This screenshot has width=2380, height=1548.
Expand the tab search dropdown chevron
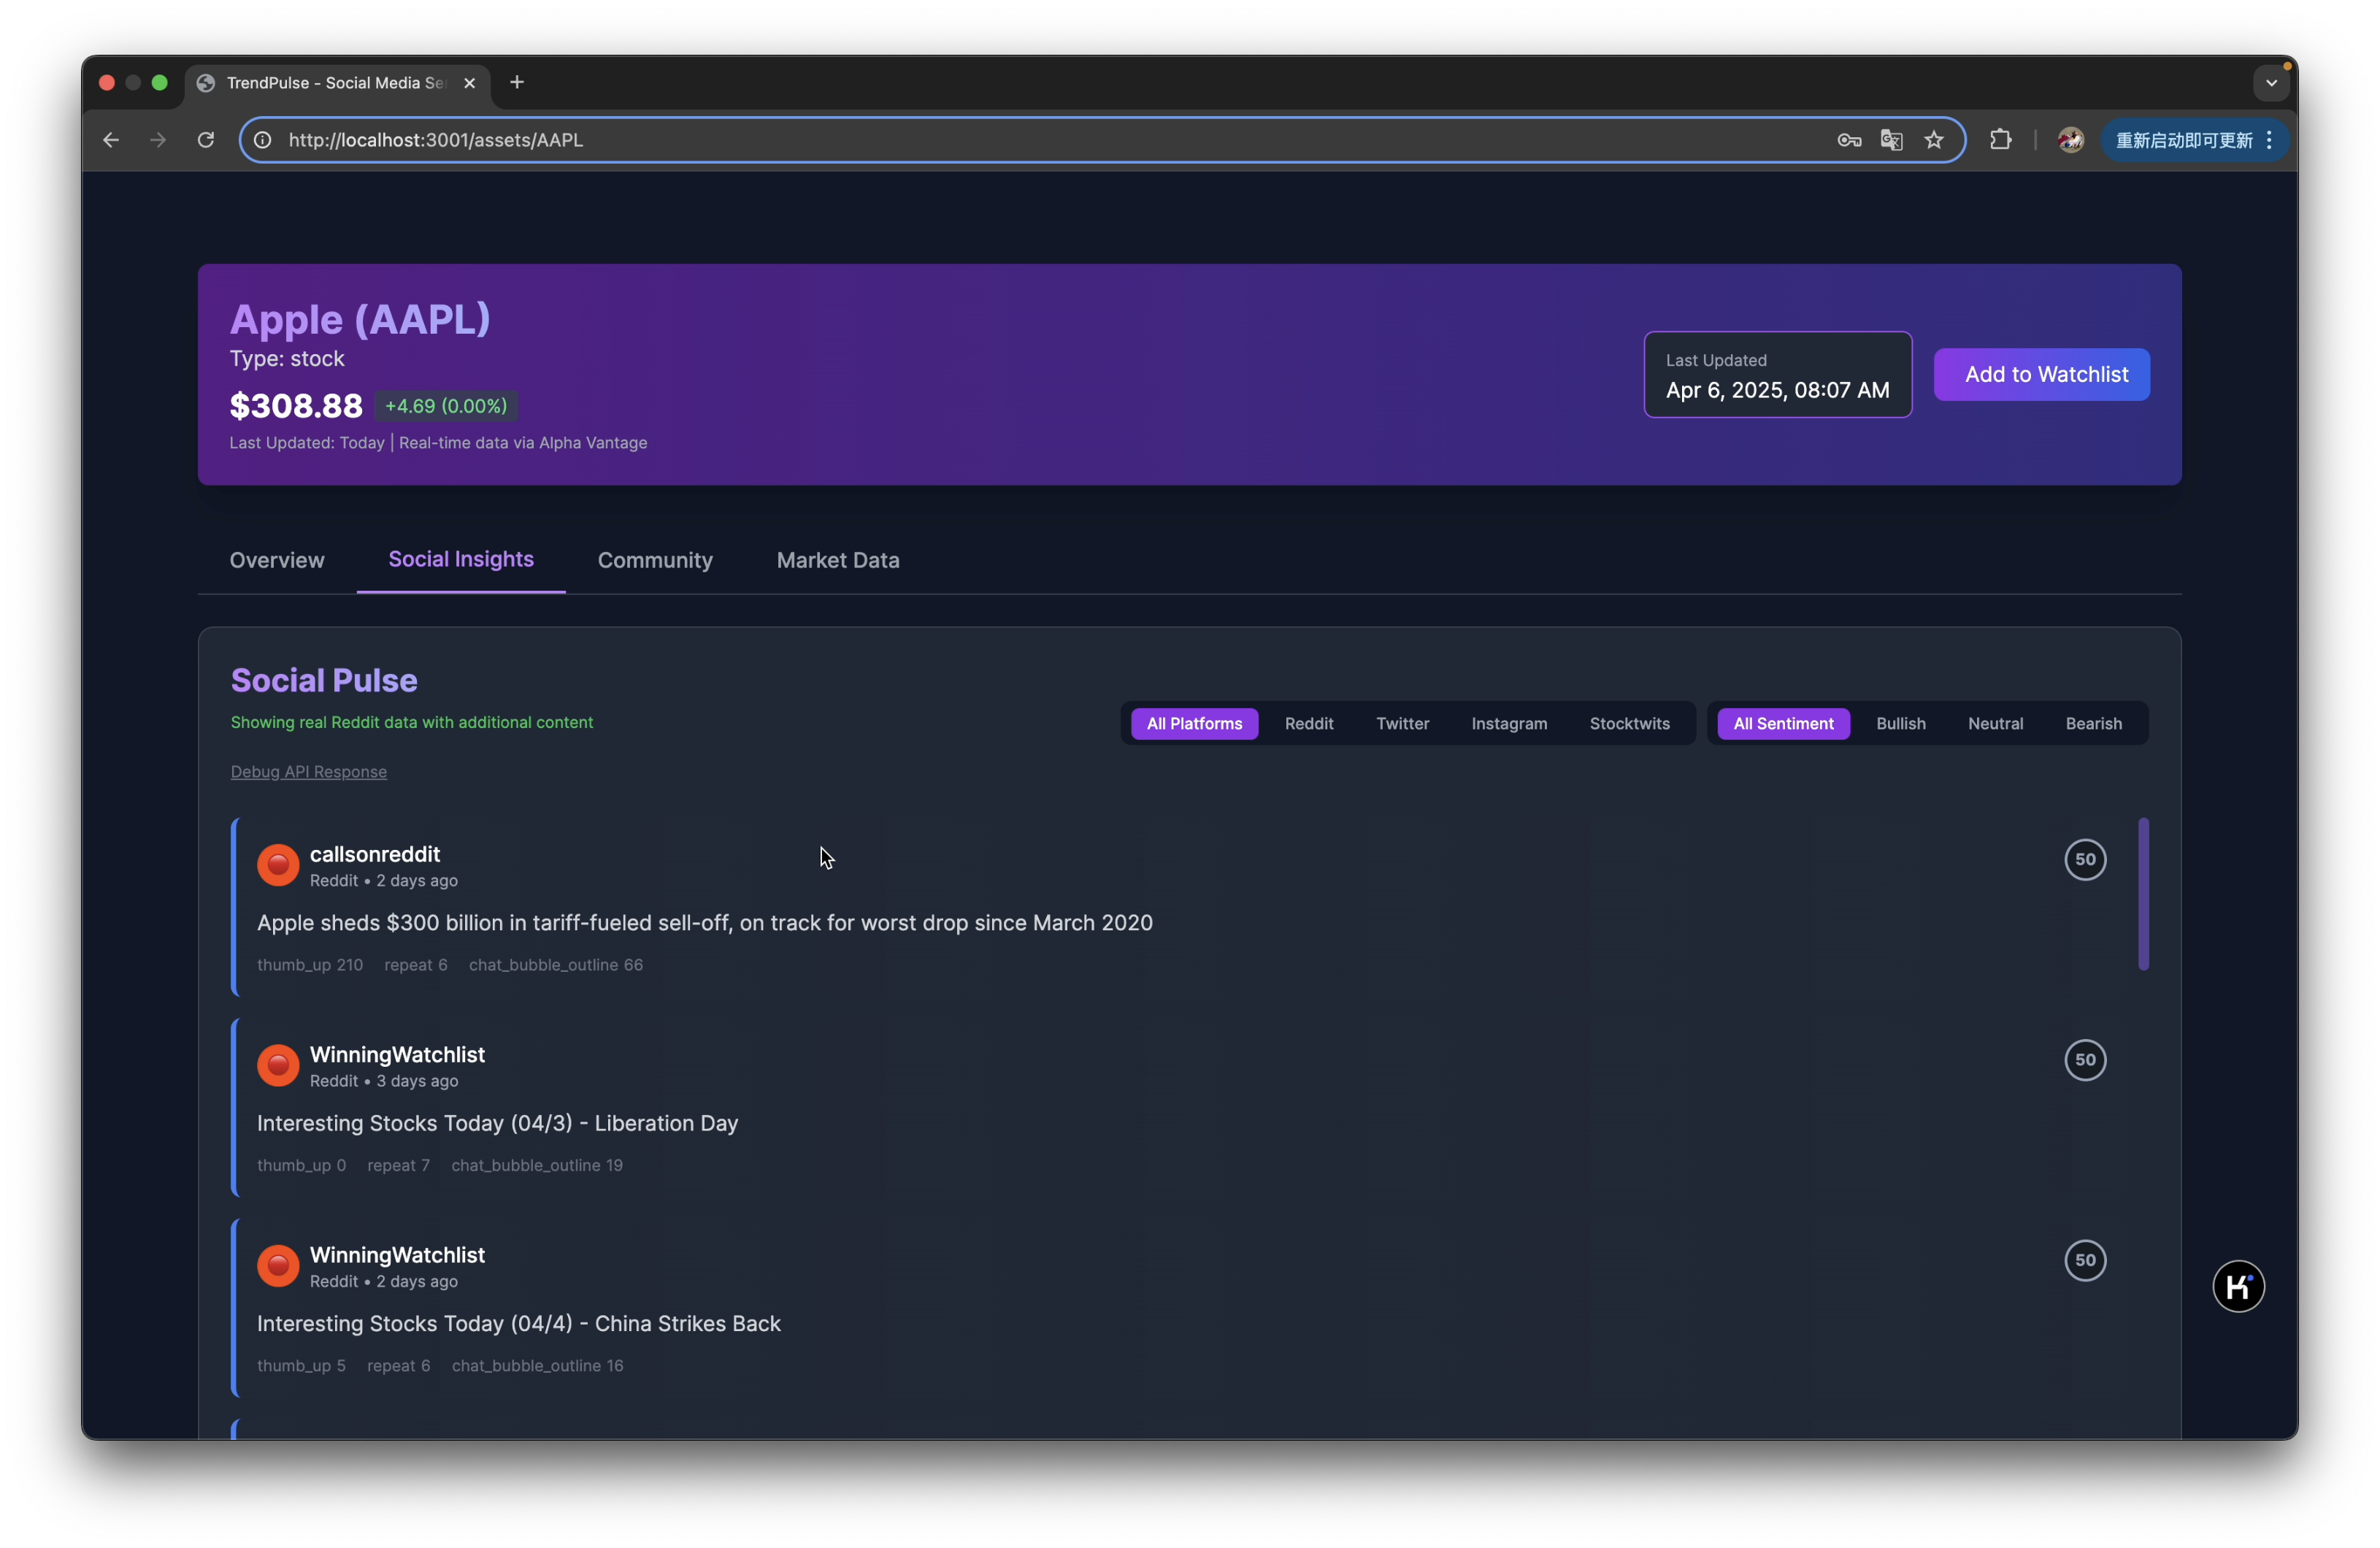coord(2271,83)
